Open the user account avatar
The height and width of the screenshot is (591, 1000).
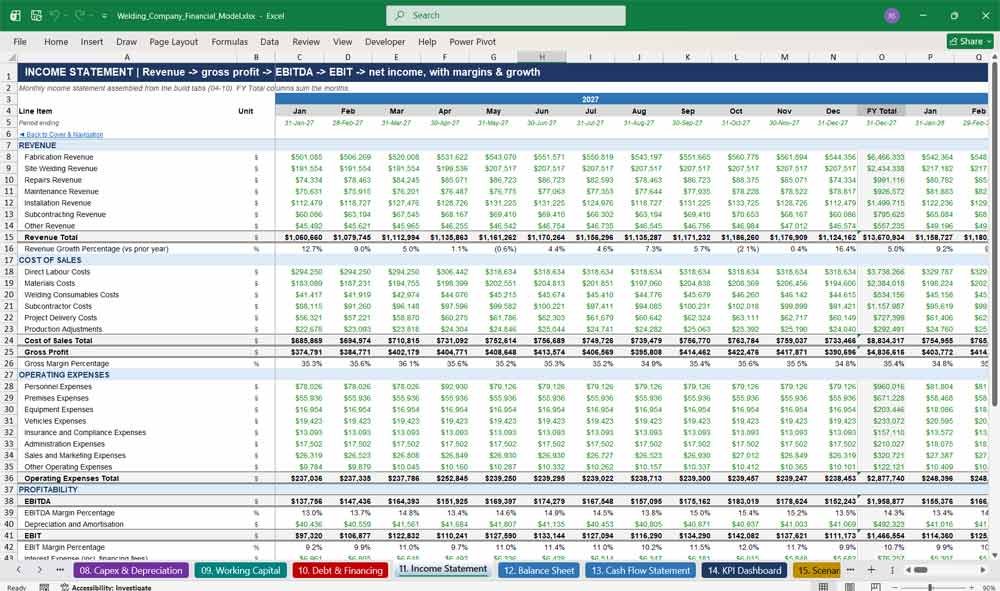pos(892,15)
